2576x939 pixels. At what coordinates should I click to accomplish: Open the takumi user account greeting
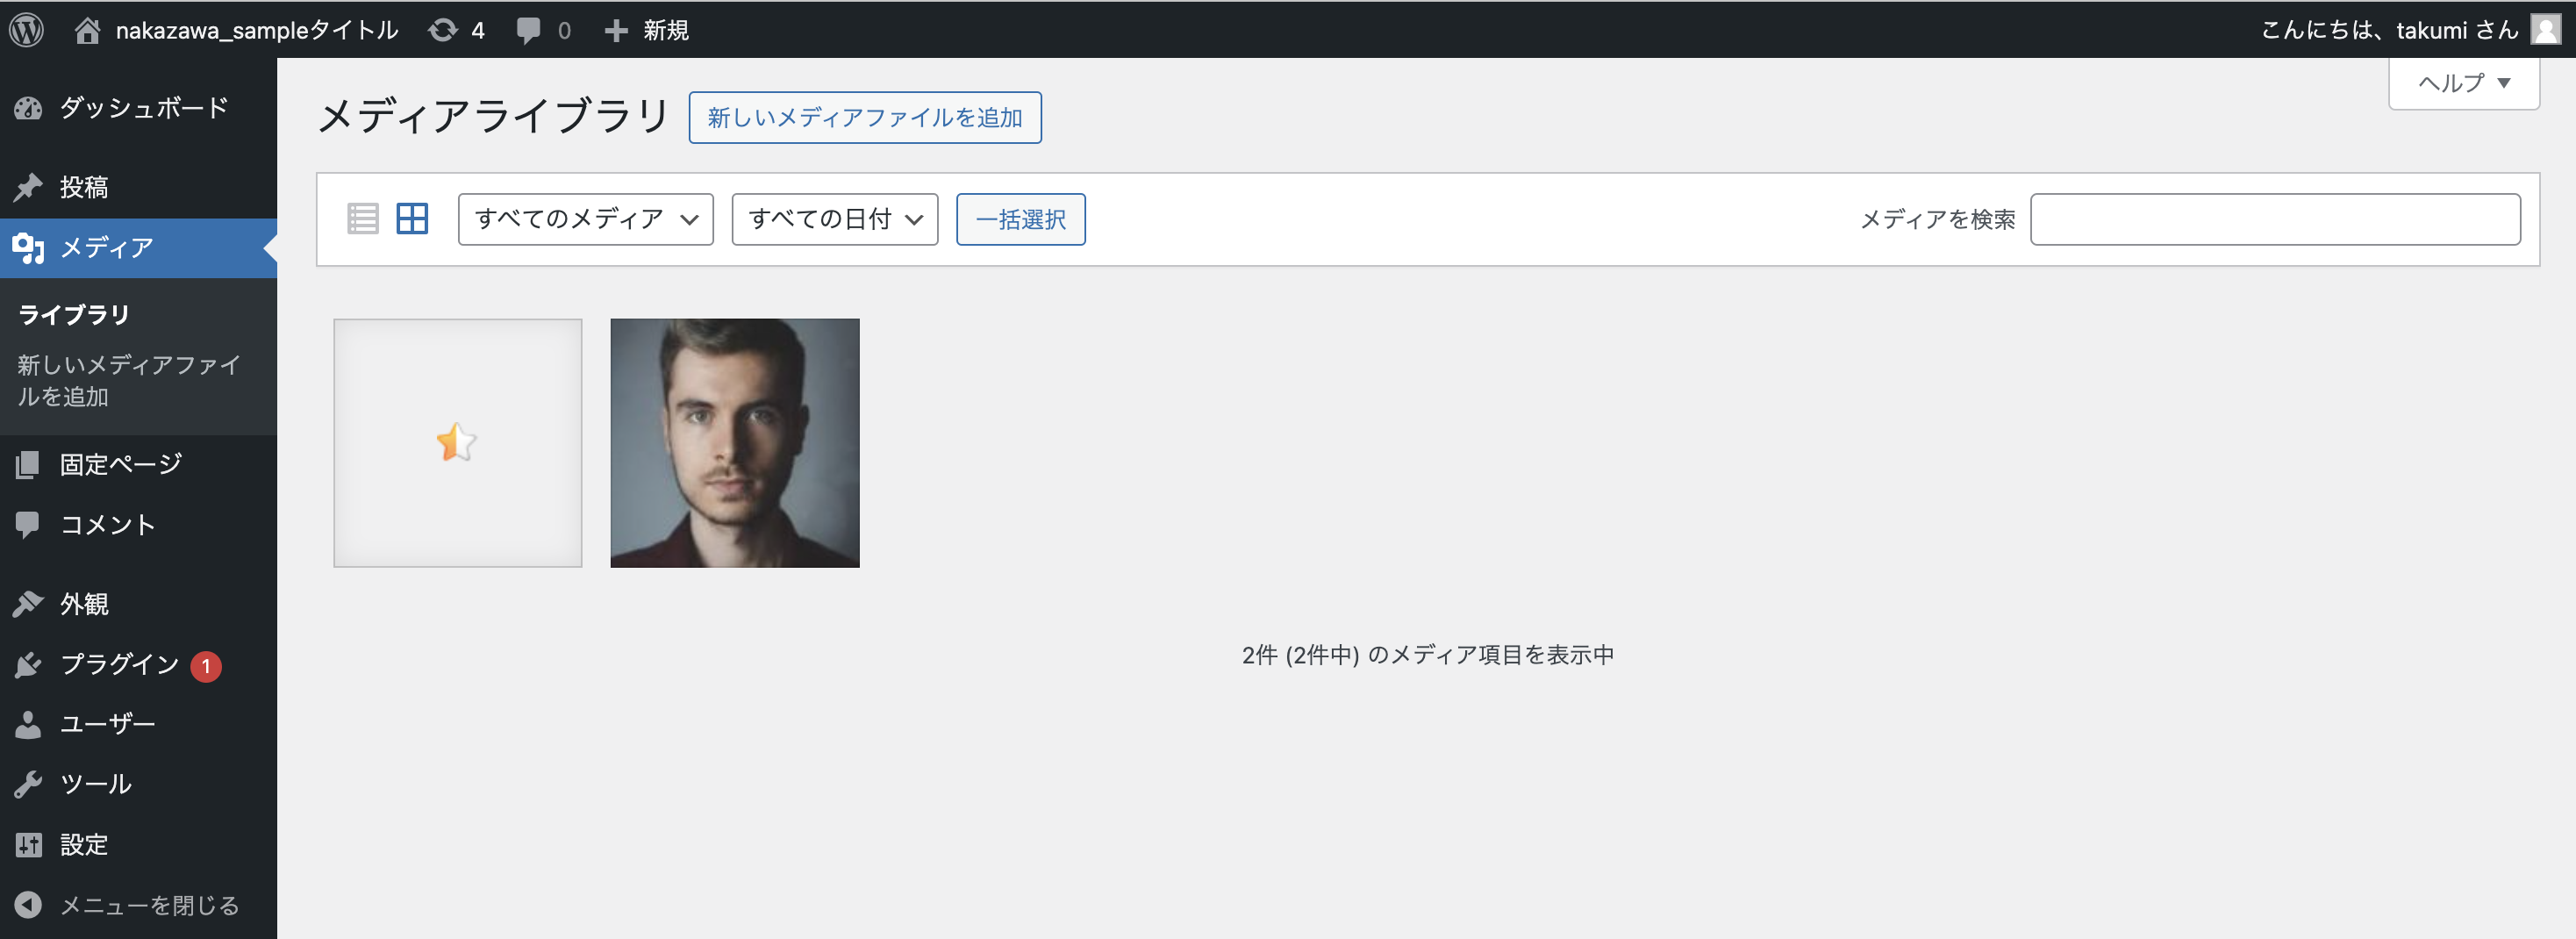2389,30
